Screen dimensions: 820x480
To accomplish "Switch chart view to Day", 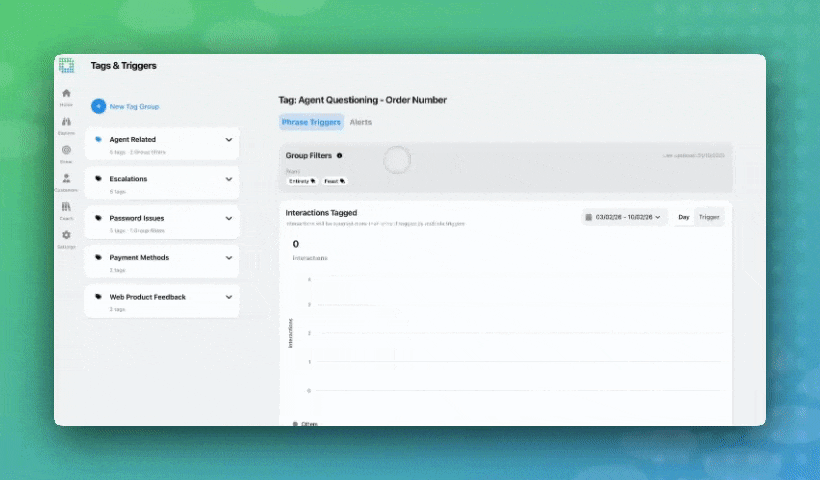I will (684, 217).
